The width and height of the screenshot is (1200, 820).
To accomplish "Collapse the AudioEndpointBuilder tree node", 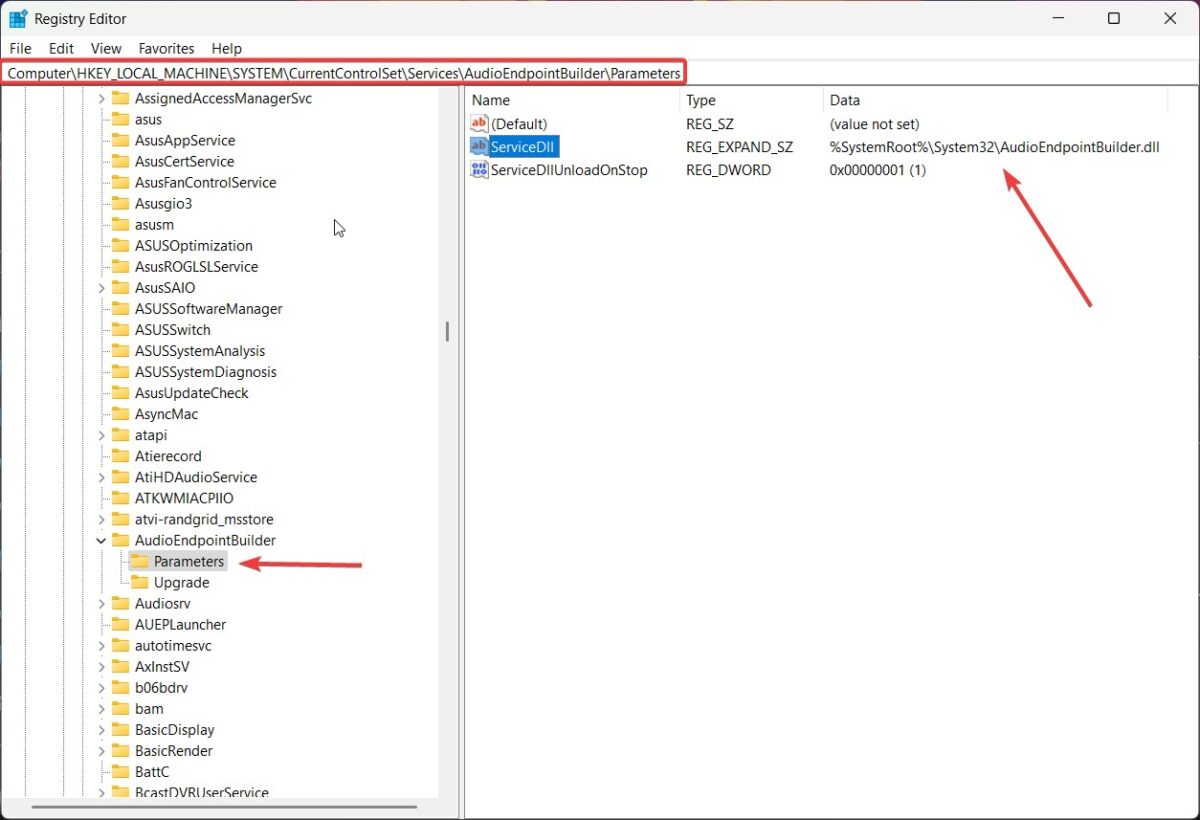I will point(100,540).
